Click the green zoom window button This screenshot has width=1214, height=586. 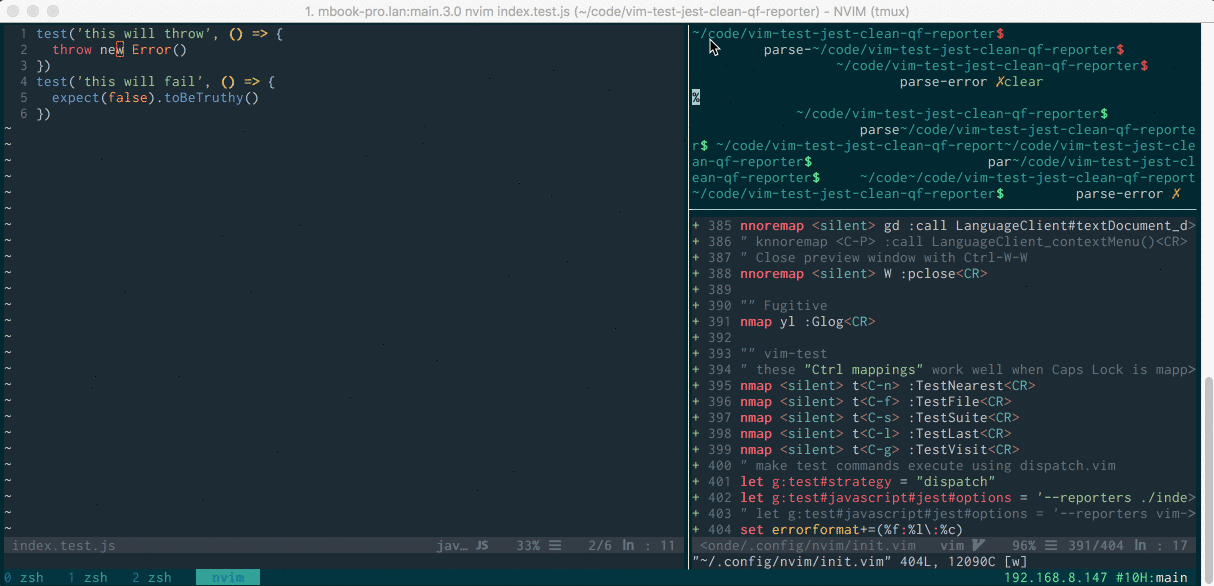53,11
